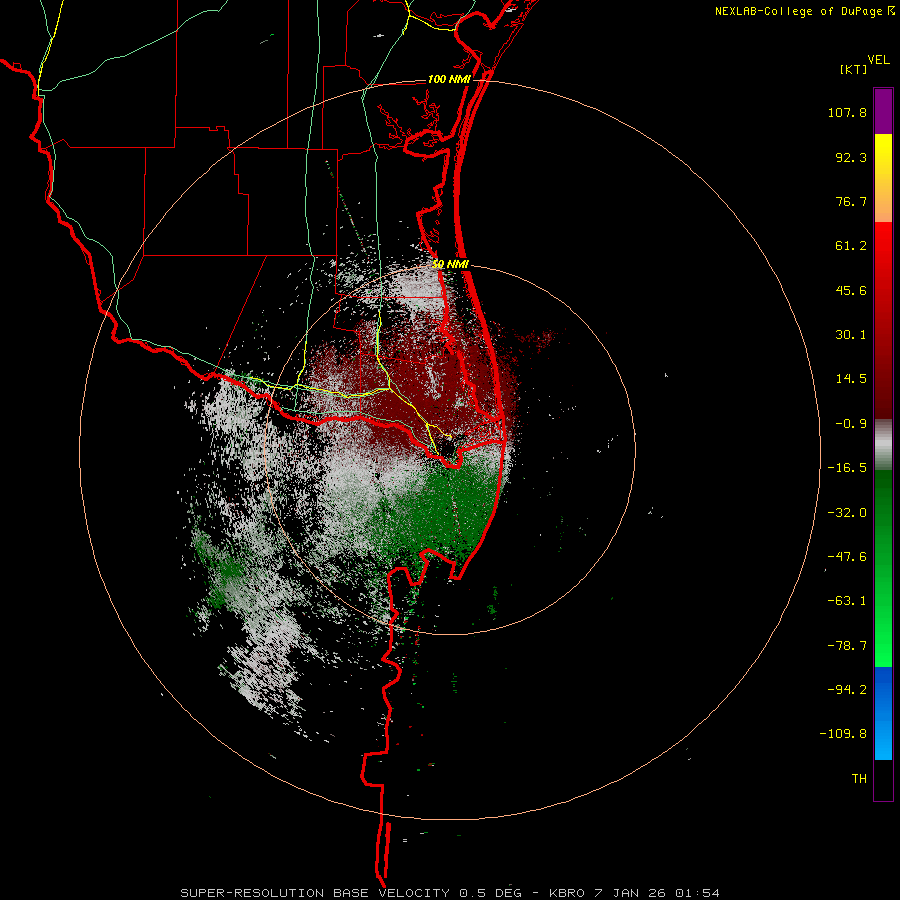
Task: Click the 14.5 velocity scale value
Action: click(851, 379)
